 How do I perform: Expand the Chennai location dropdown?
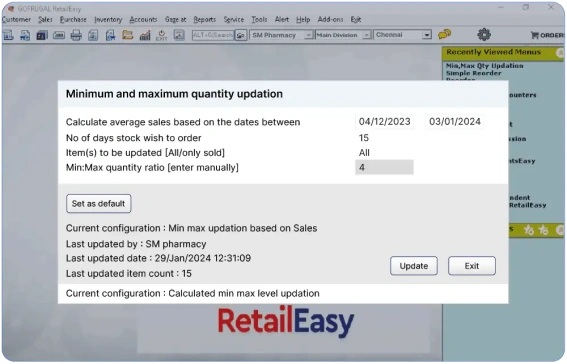(x=427, y=35)
